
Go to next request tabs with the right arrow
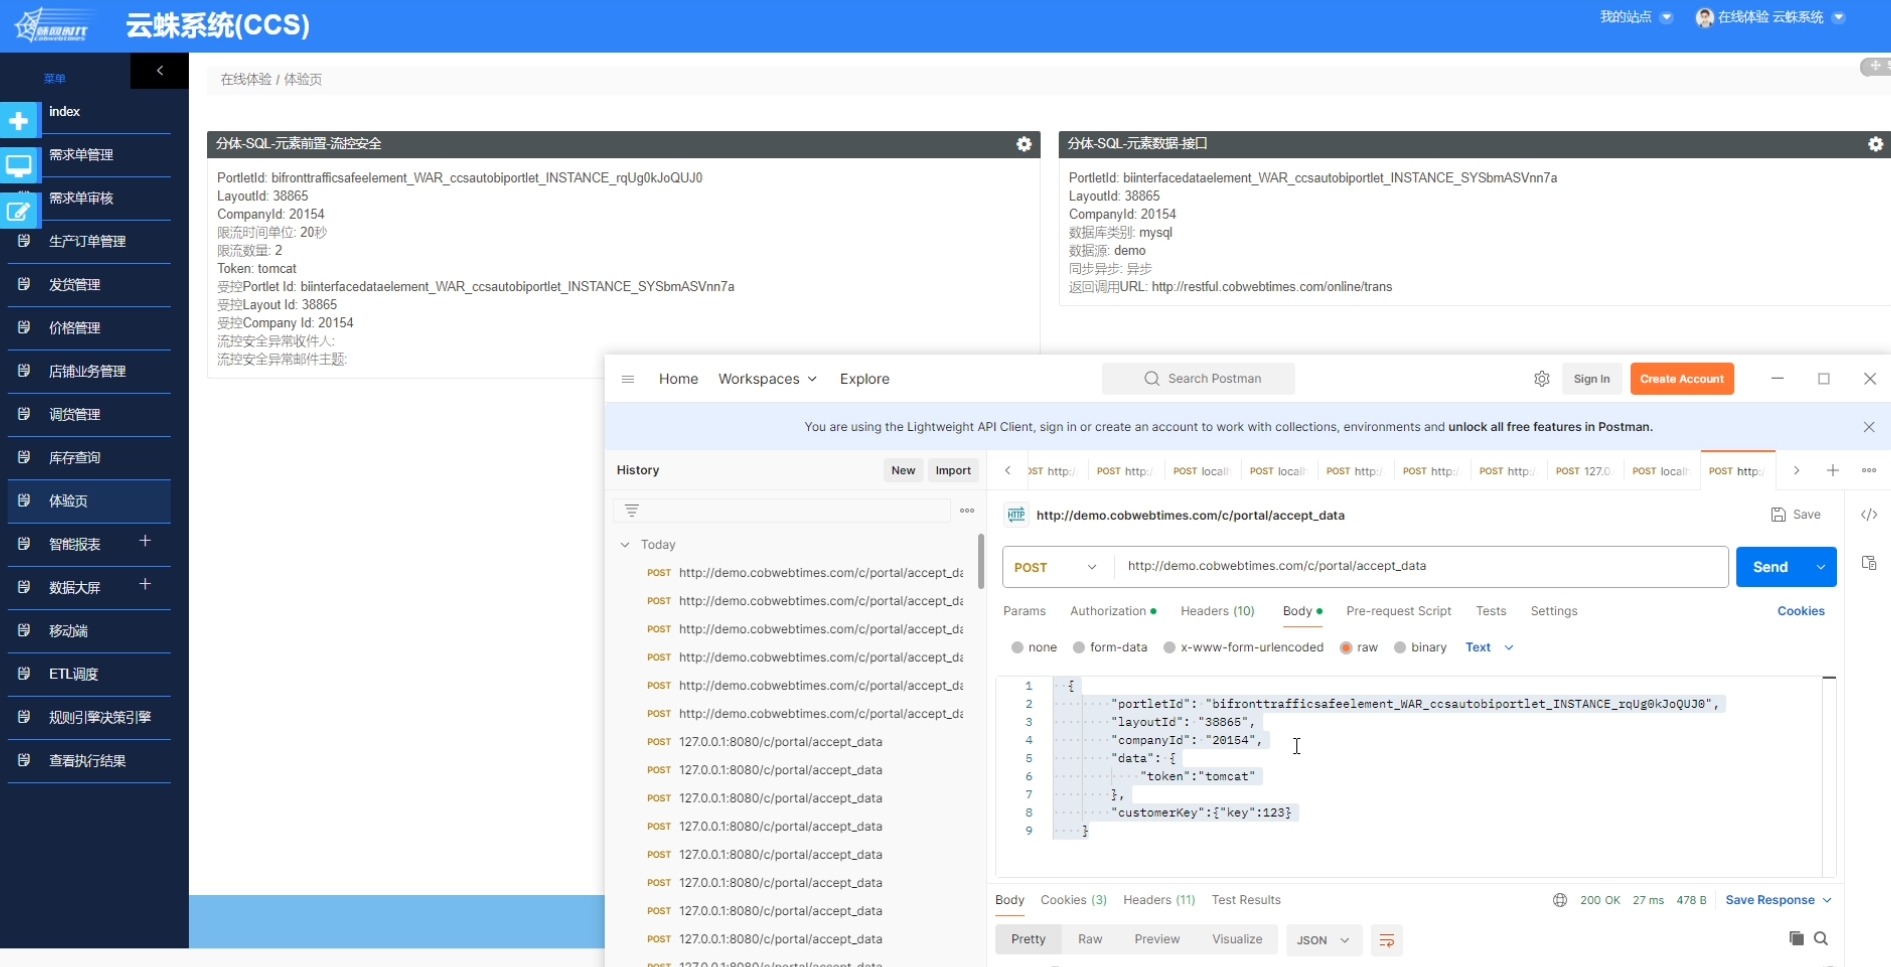(1796, 470)
